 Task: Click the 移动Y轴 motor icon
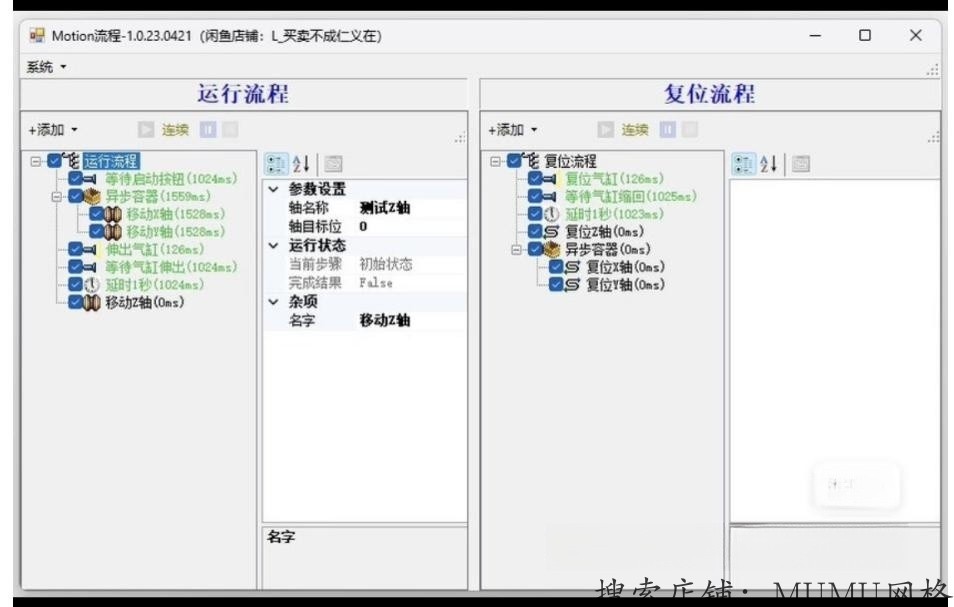click(x=113, y=232)
